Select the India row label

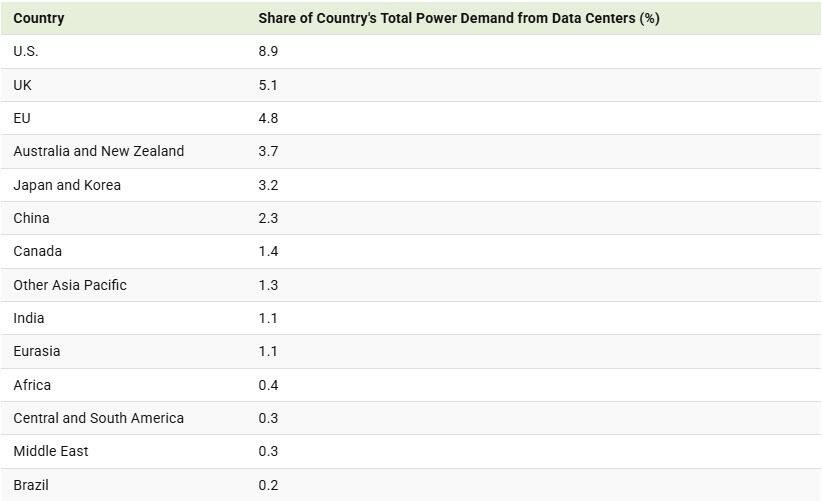[29, 318]
